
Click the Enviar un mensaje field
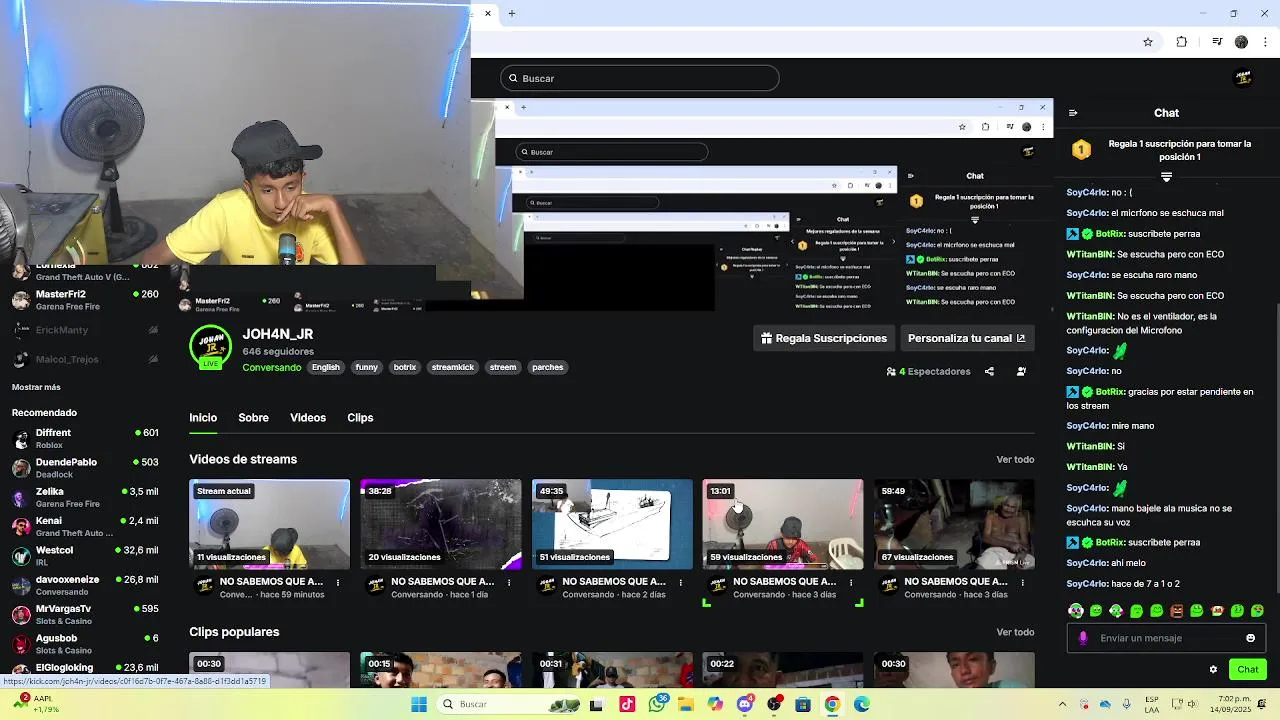(x=1166, y=638)
